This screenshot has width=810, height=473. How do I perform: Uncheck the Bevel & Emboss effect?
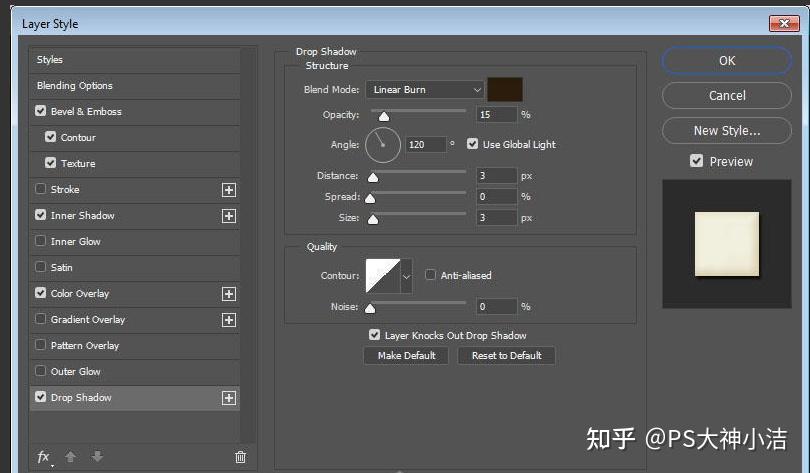(x=40, y=111)
